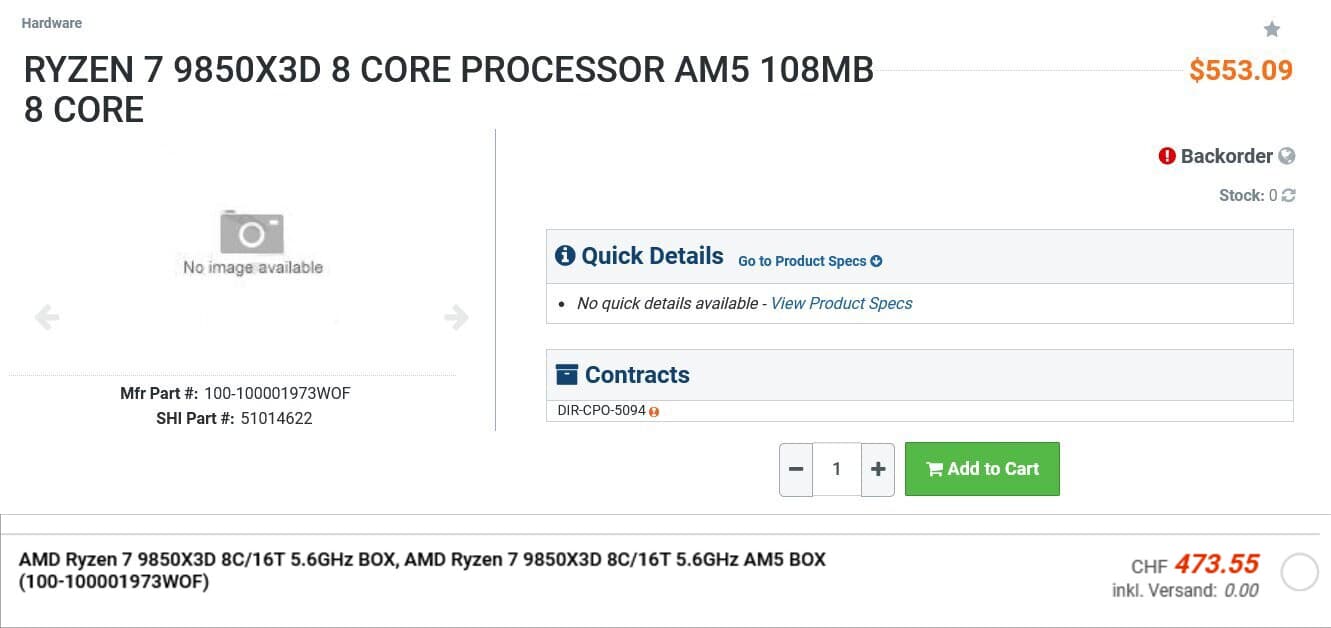The height and width of the screenshot is (628, 1331).
Task: Click the favorite star icon
Action: [1272, 29]
